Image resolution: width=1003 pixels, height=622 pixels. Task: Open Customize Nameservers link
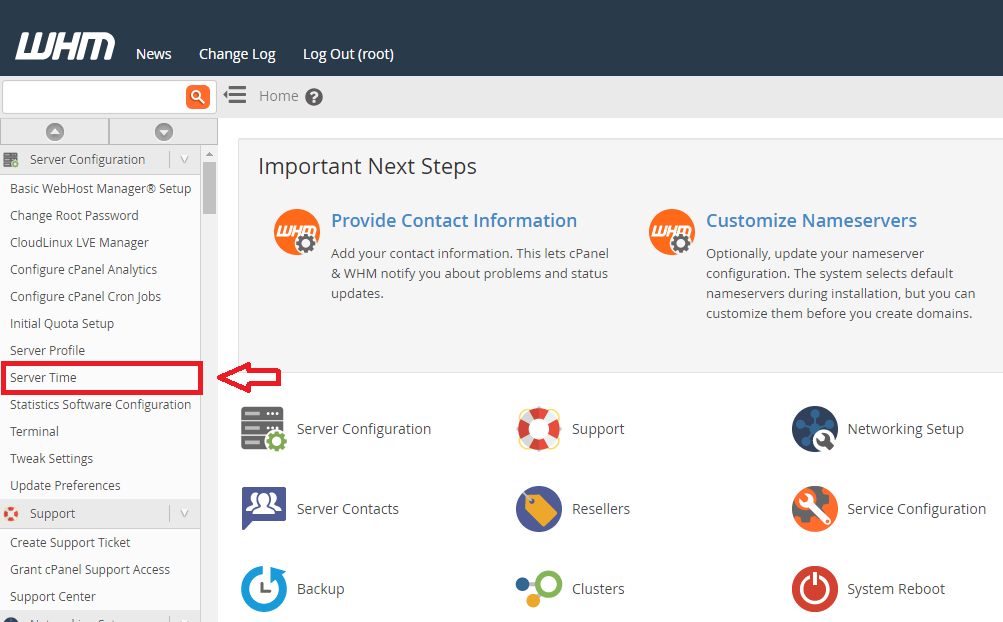(x=811, y=220)
